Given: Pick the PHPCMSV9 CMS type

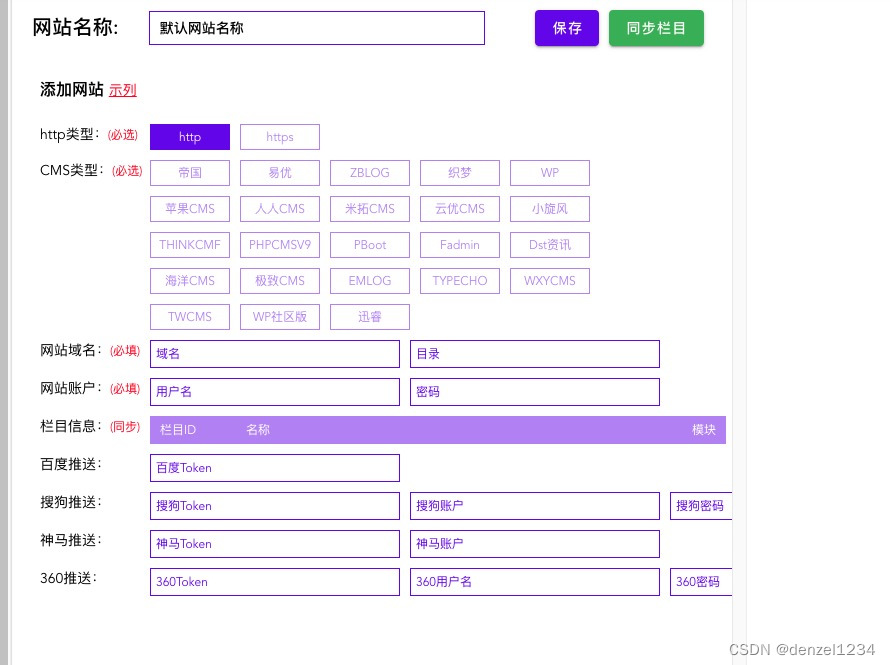Looking at the screenshot, I should point(280,245).
